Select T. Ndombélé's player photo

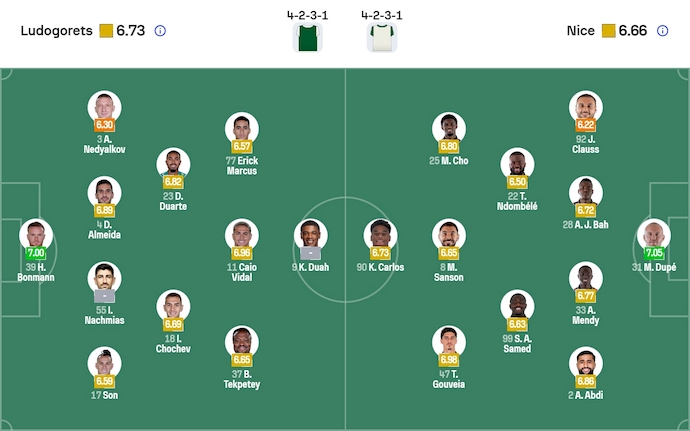coord(517,163)
